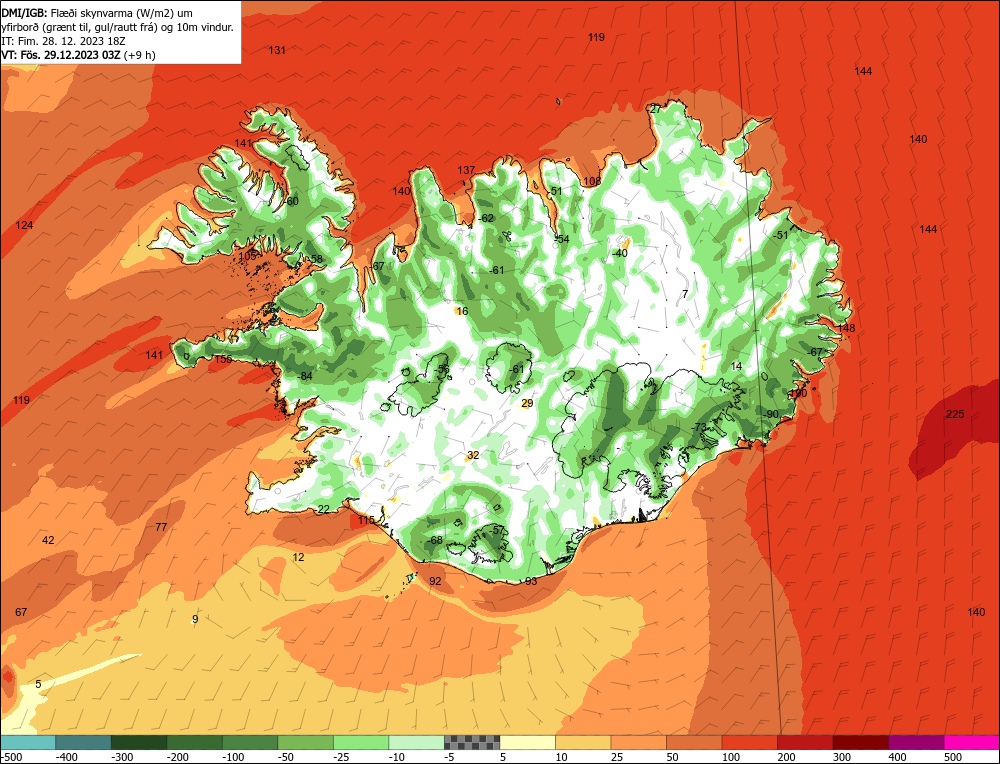Click the map value 42
This screenshot has width=1000, height=764.
48,540
